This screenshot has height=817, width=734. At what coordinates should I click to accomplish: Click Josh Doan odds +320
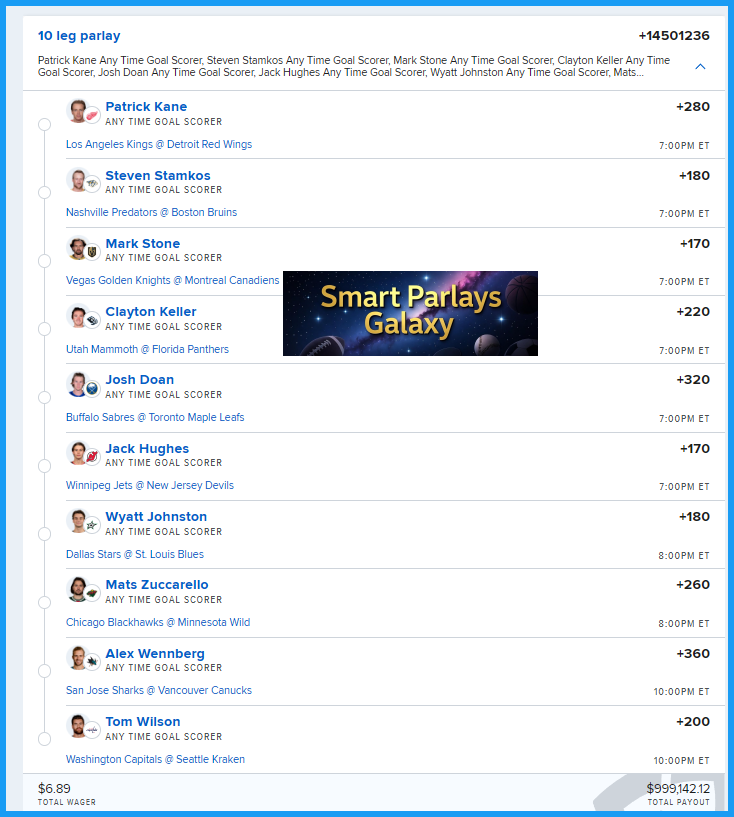693,379
